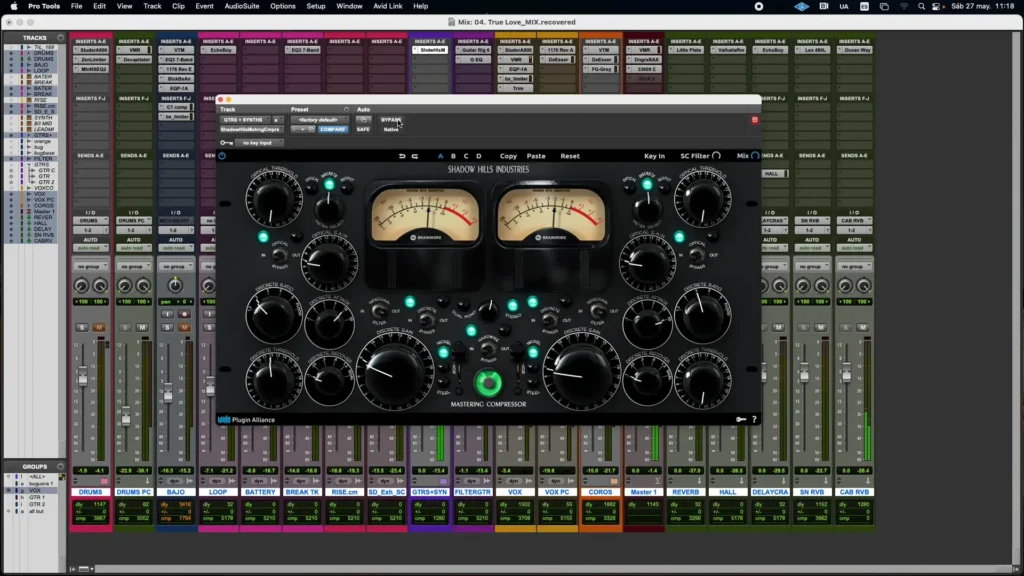Click the Mix knob icon
The width and height of the screenshot is (1024, 576).
[755, 156]
